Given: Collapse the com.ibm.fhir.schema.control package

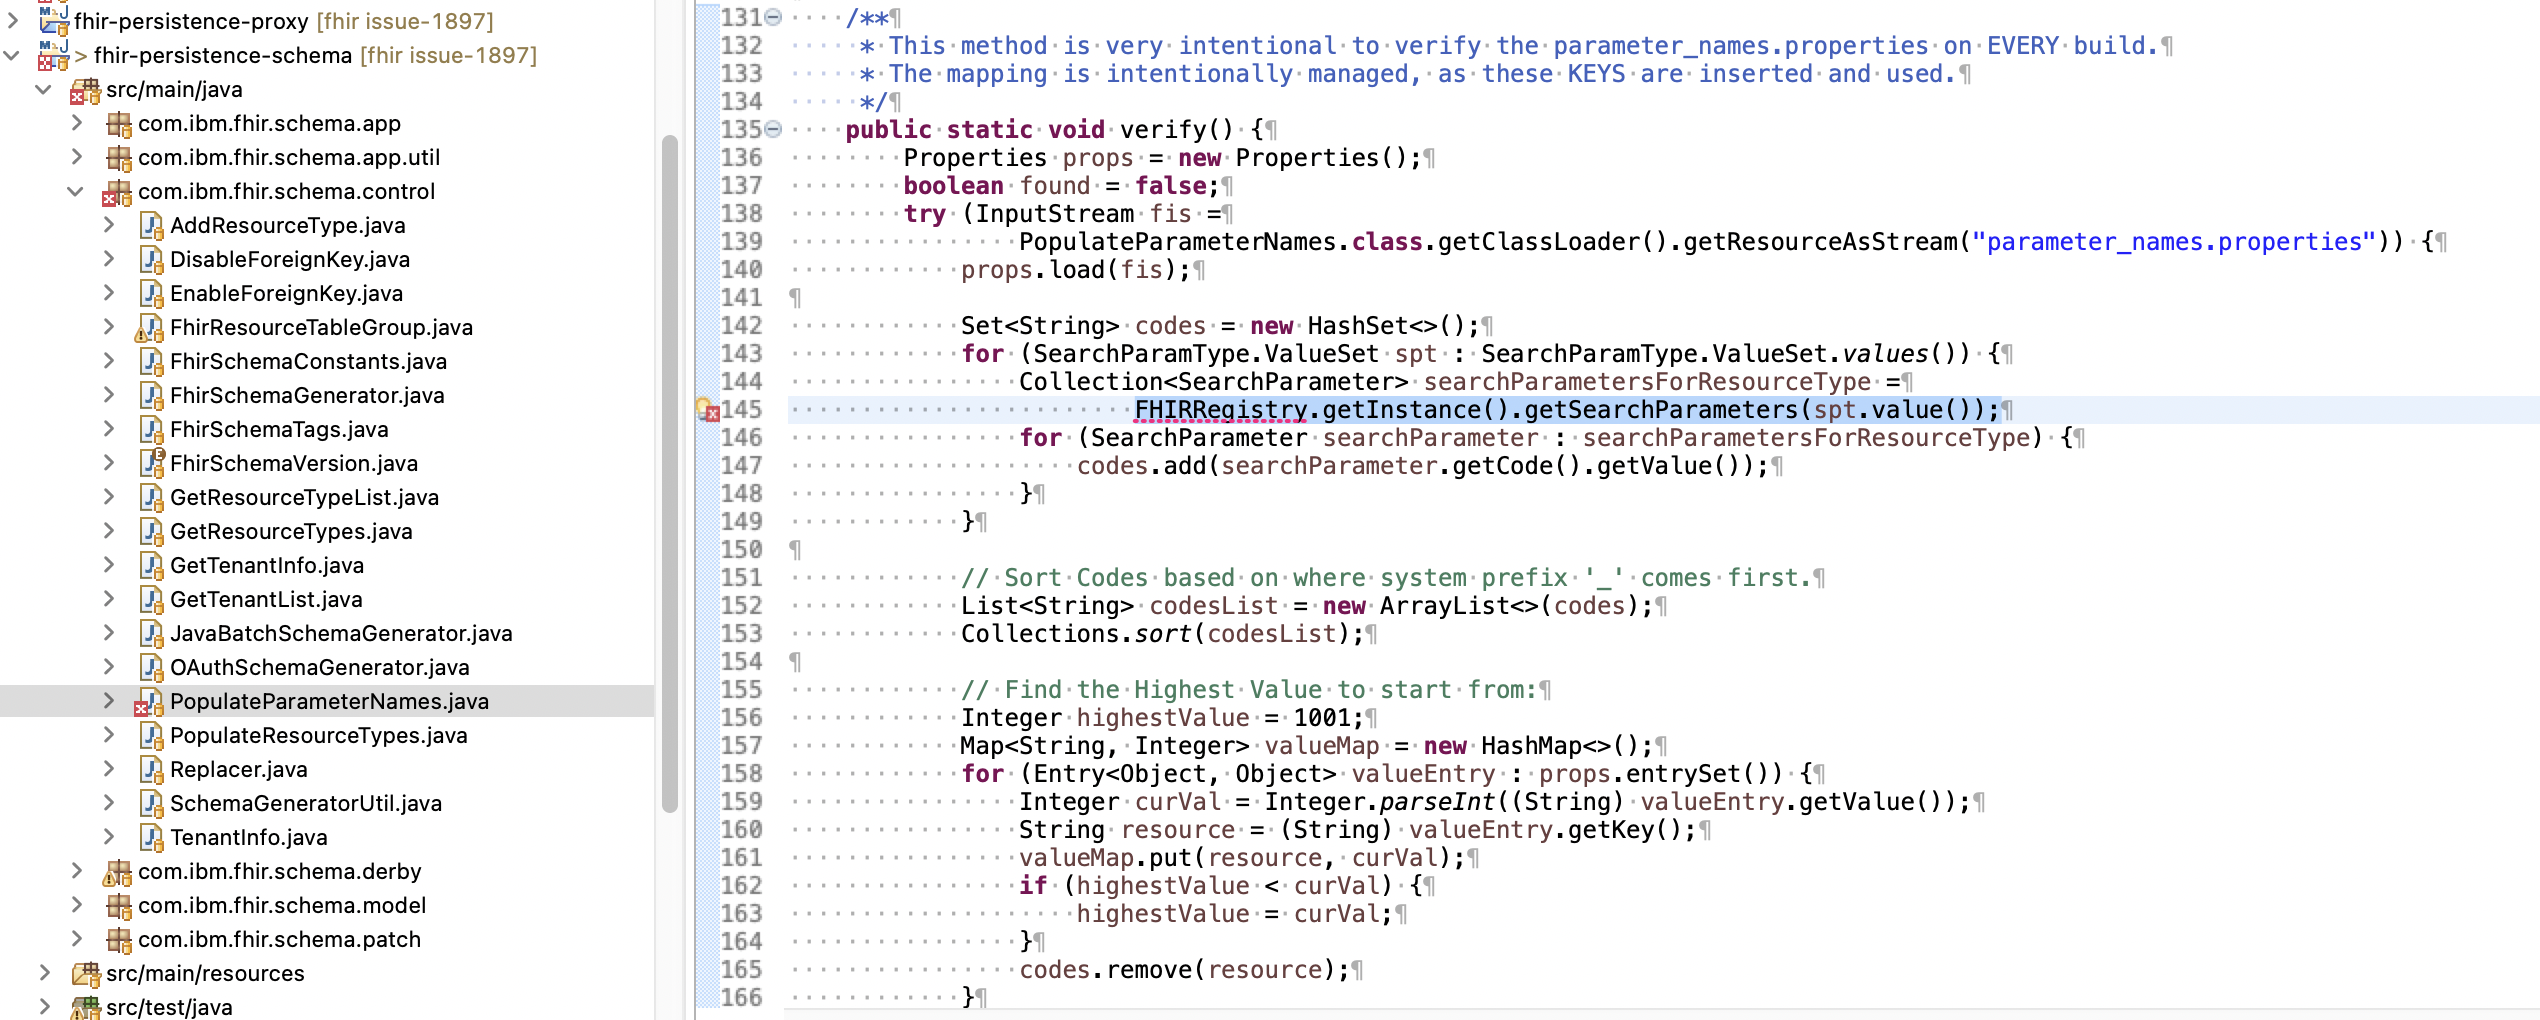Looking at the screenshot, I should 74,191.
